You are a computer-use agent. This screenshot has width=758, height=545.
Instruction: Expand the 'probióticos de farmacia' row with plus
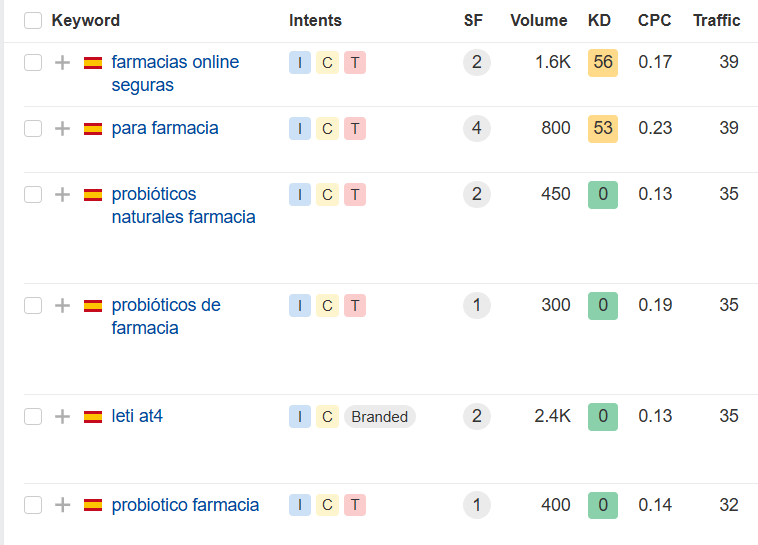62,306
